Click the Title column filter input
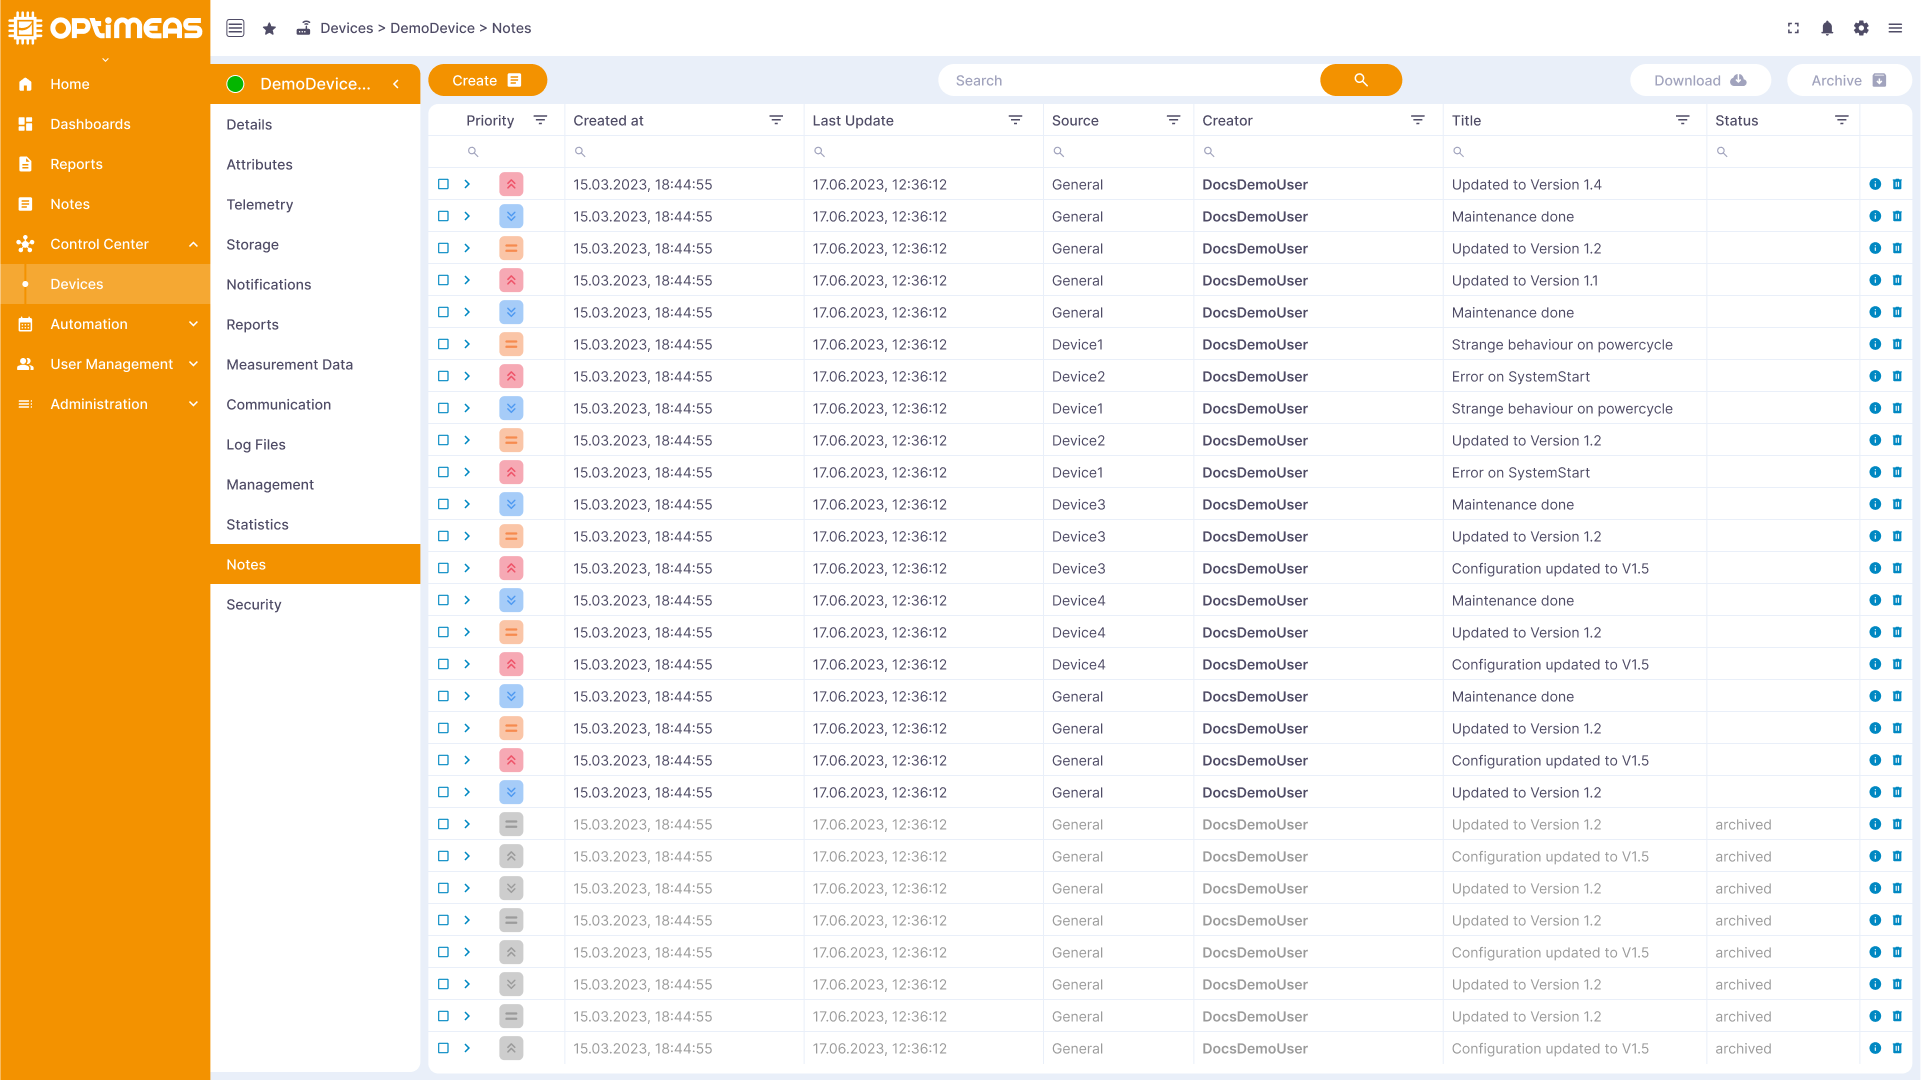1921x1080 pixels. pyautogui.click(x=1575, y=152)
